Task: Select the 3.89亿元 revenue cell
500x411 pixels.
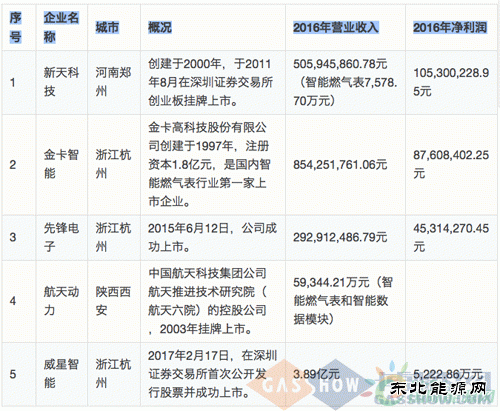Action: (316, 374)
